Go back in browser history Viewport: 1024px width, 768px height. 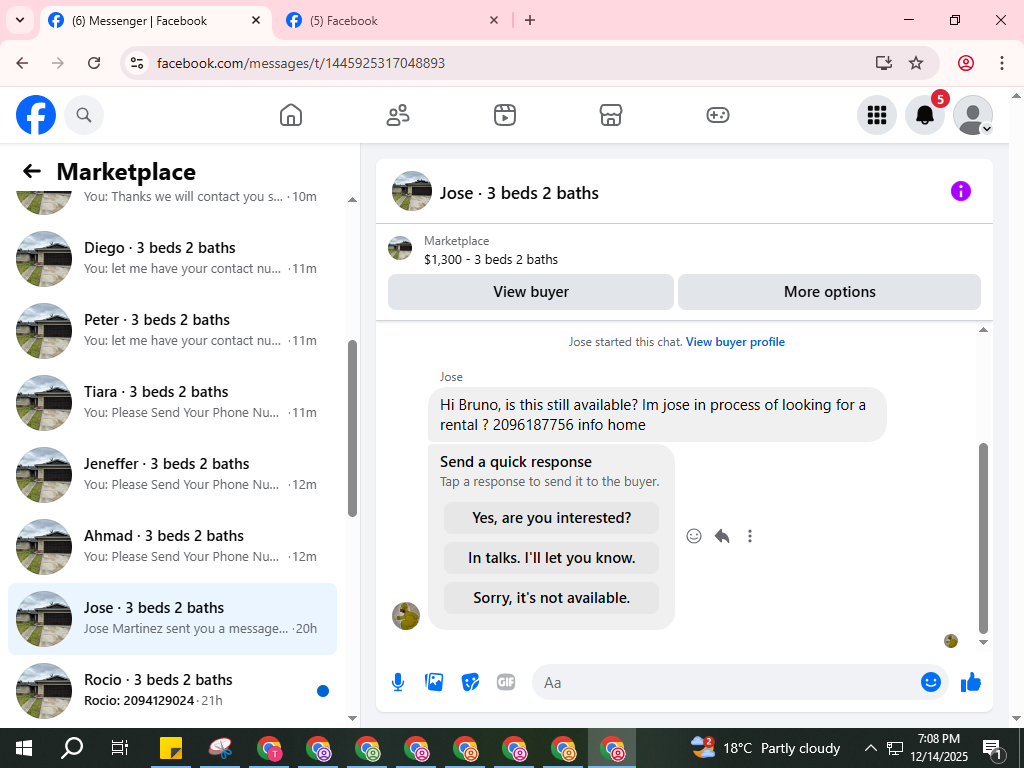[22, 63]
